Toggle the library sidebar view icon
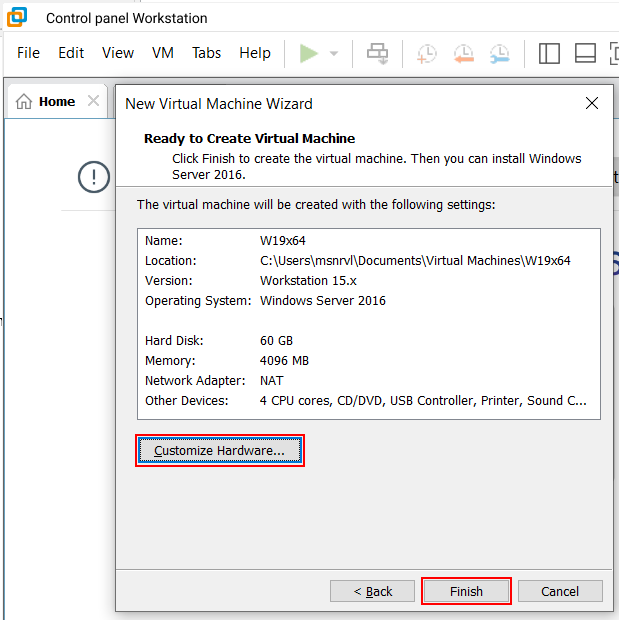 coord(549,54)
